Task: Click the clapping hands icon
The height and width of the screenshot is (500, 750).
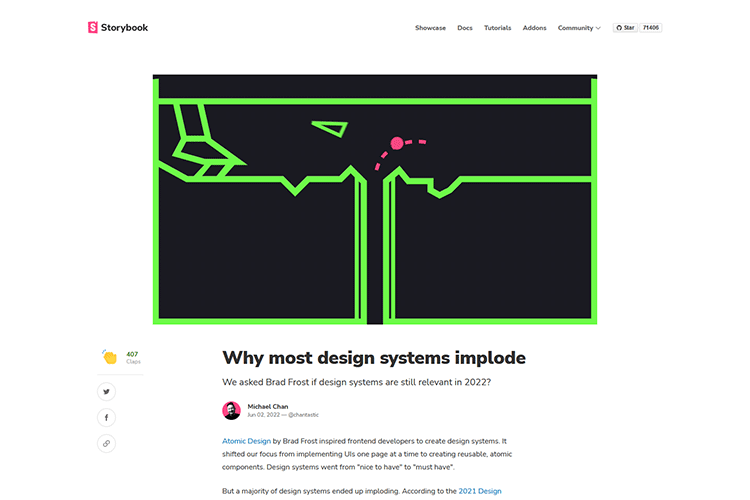Action: coord(110,357)
